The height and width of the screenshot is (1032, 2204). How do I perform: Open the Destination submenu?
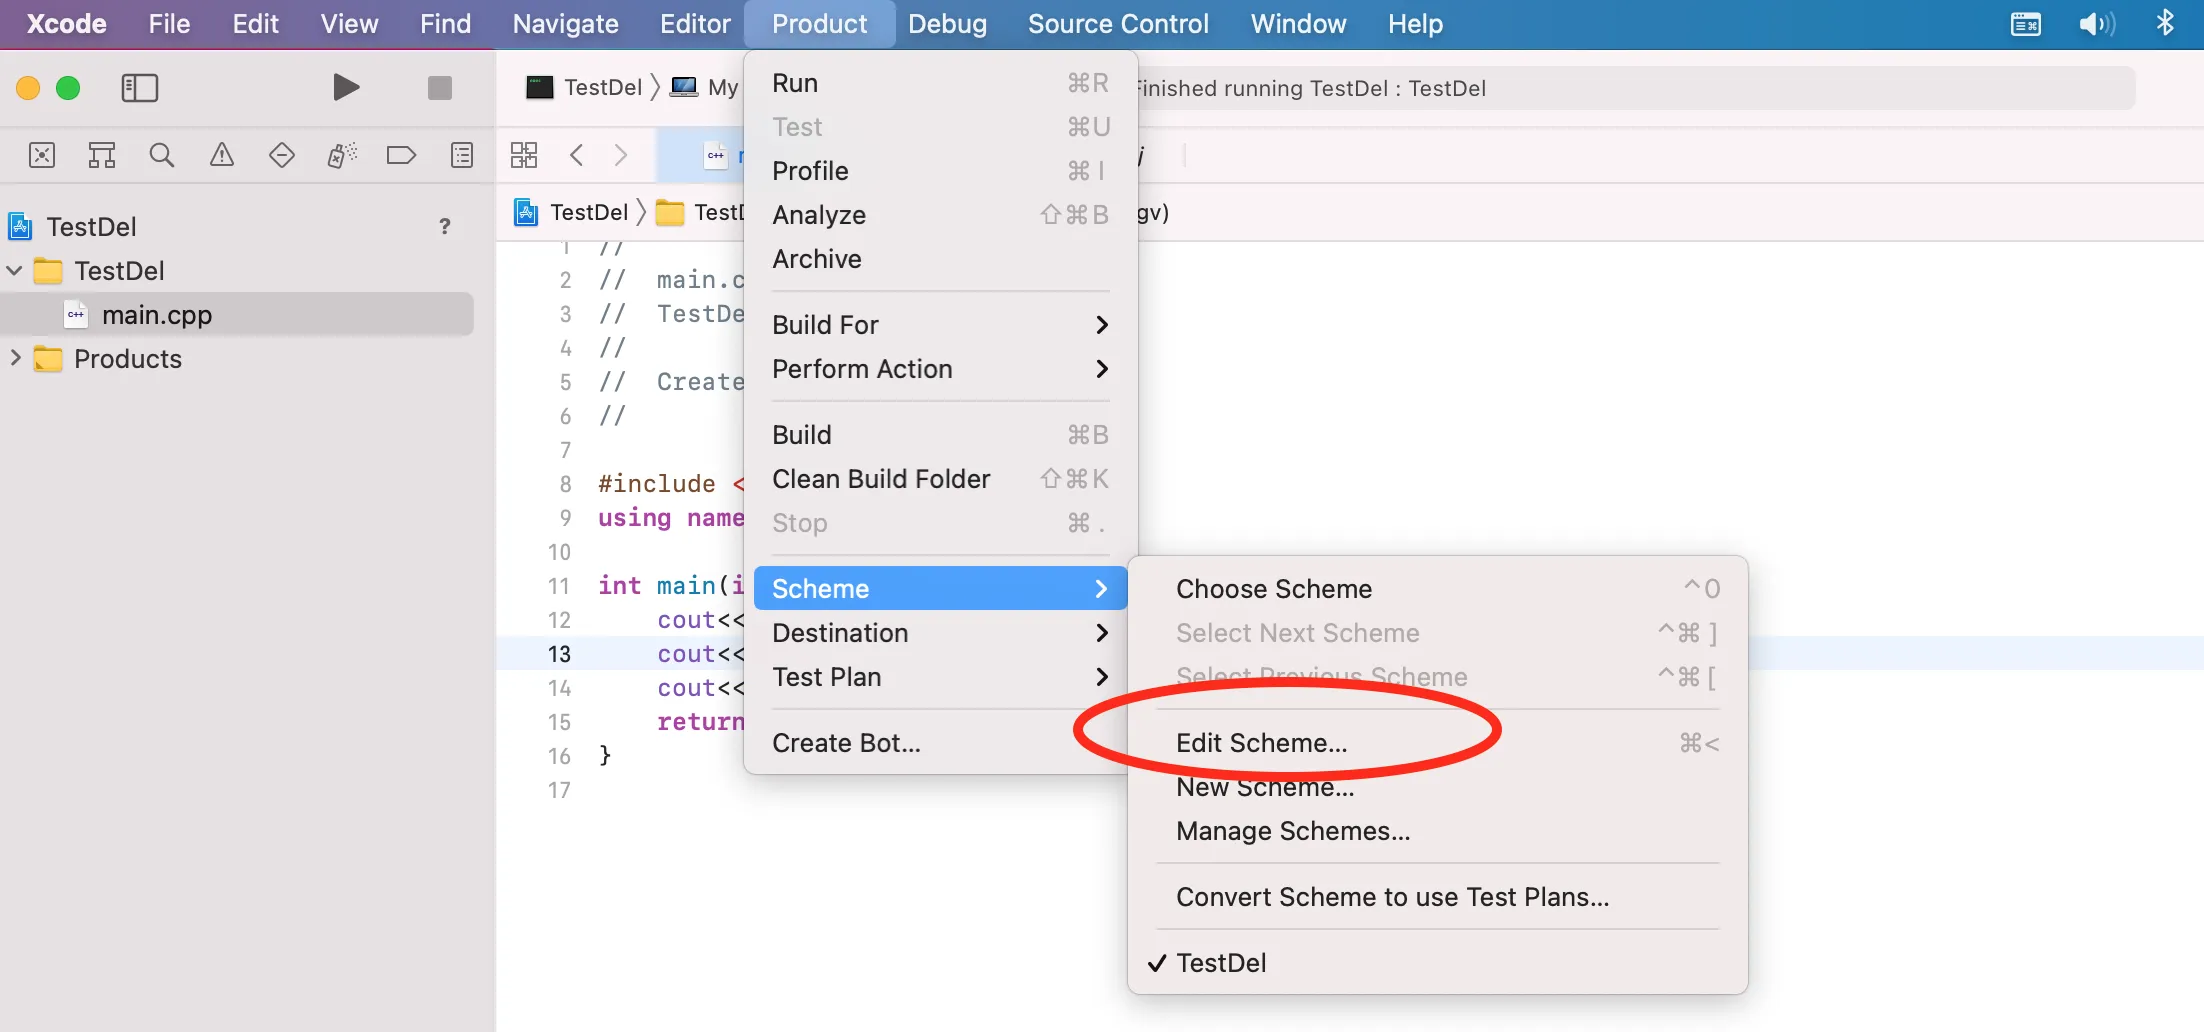click(940, 633)
